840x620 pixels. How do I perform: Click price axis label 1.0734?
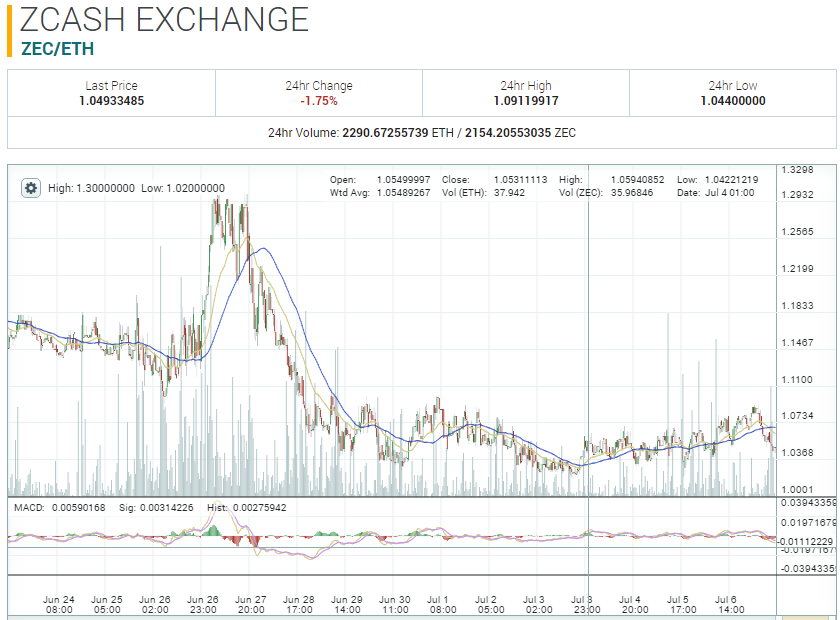coord(797,416)
